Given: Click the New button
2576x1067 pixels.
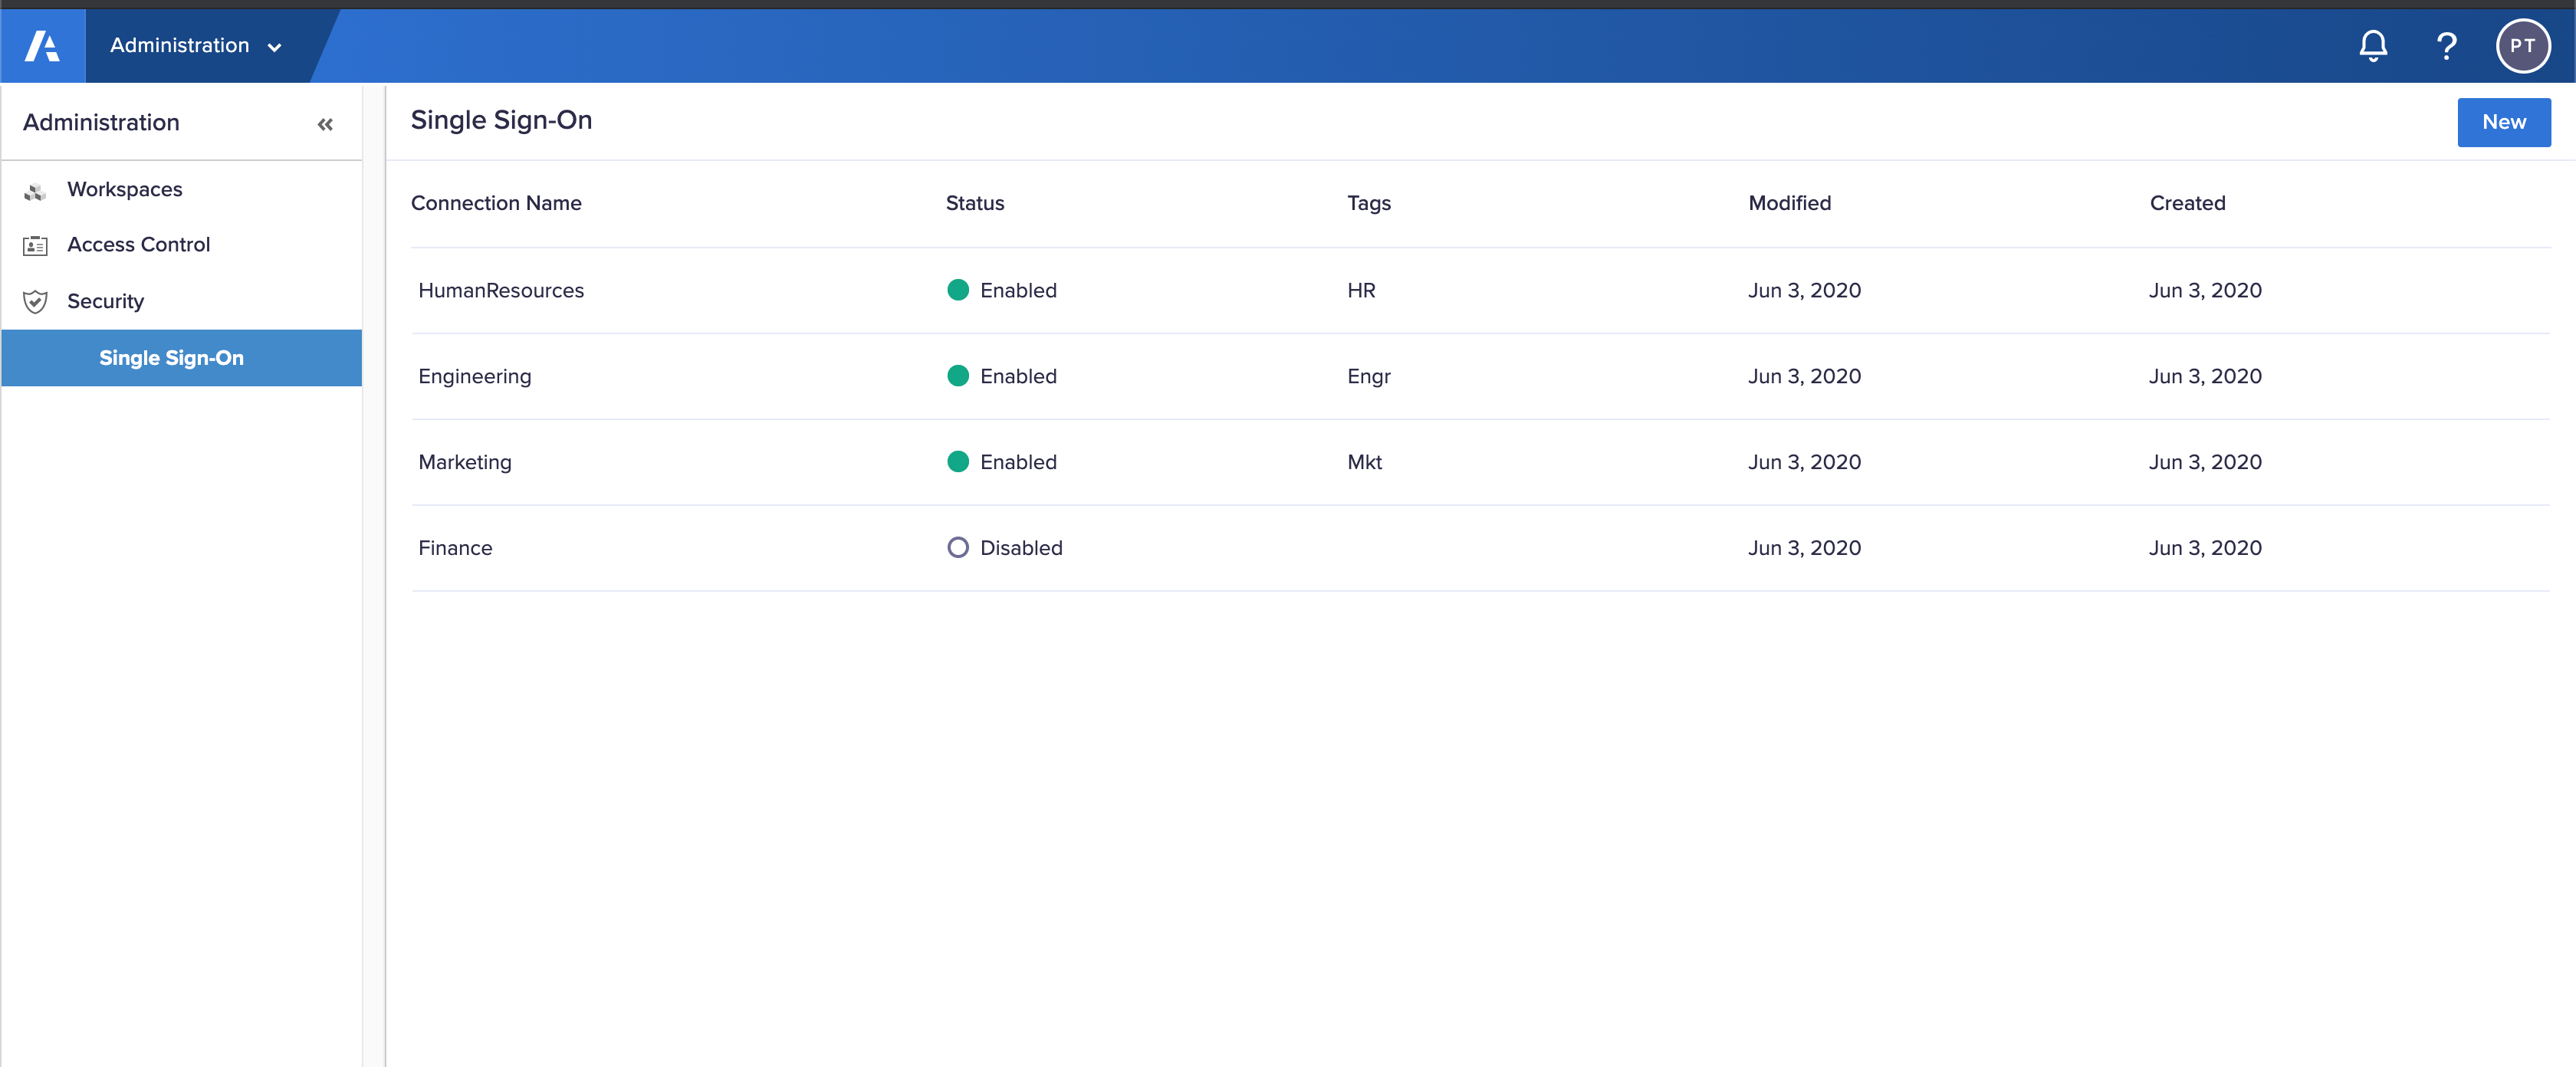Looking at the screenshot, I should click(2503, 122).
